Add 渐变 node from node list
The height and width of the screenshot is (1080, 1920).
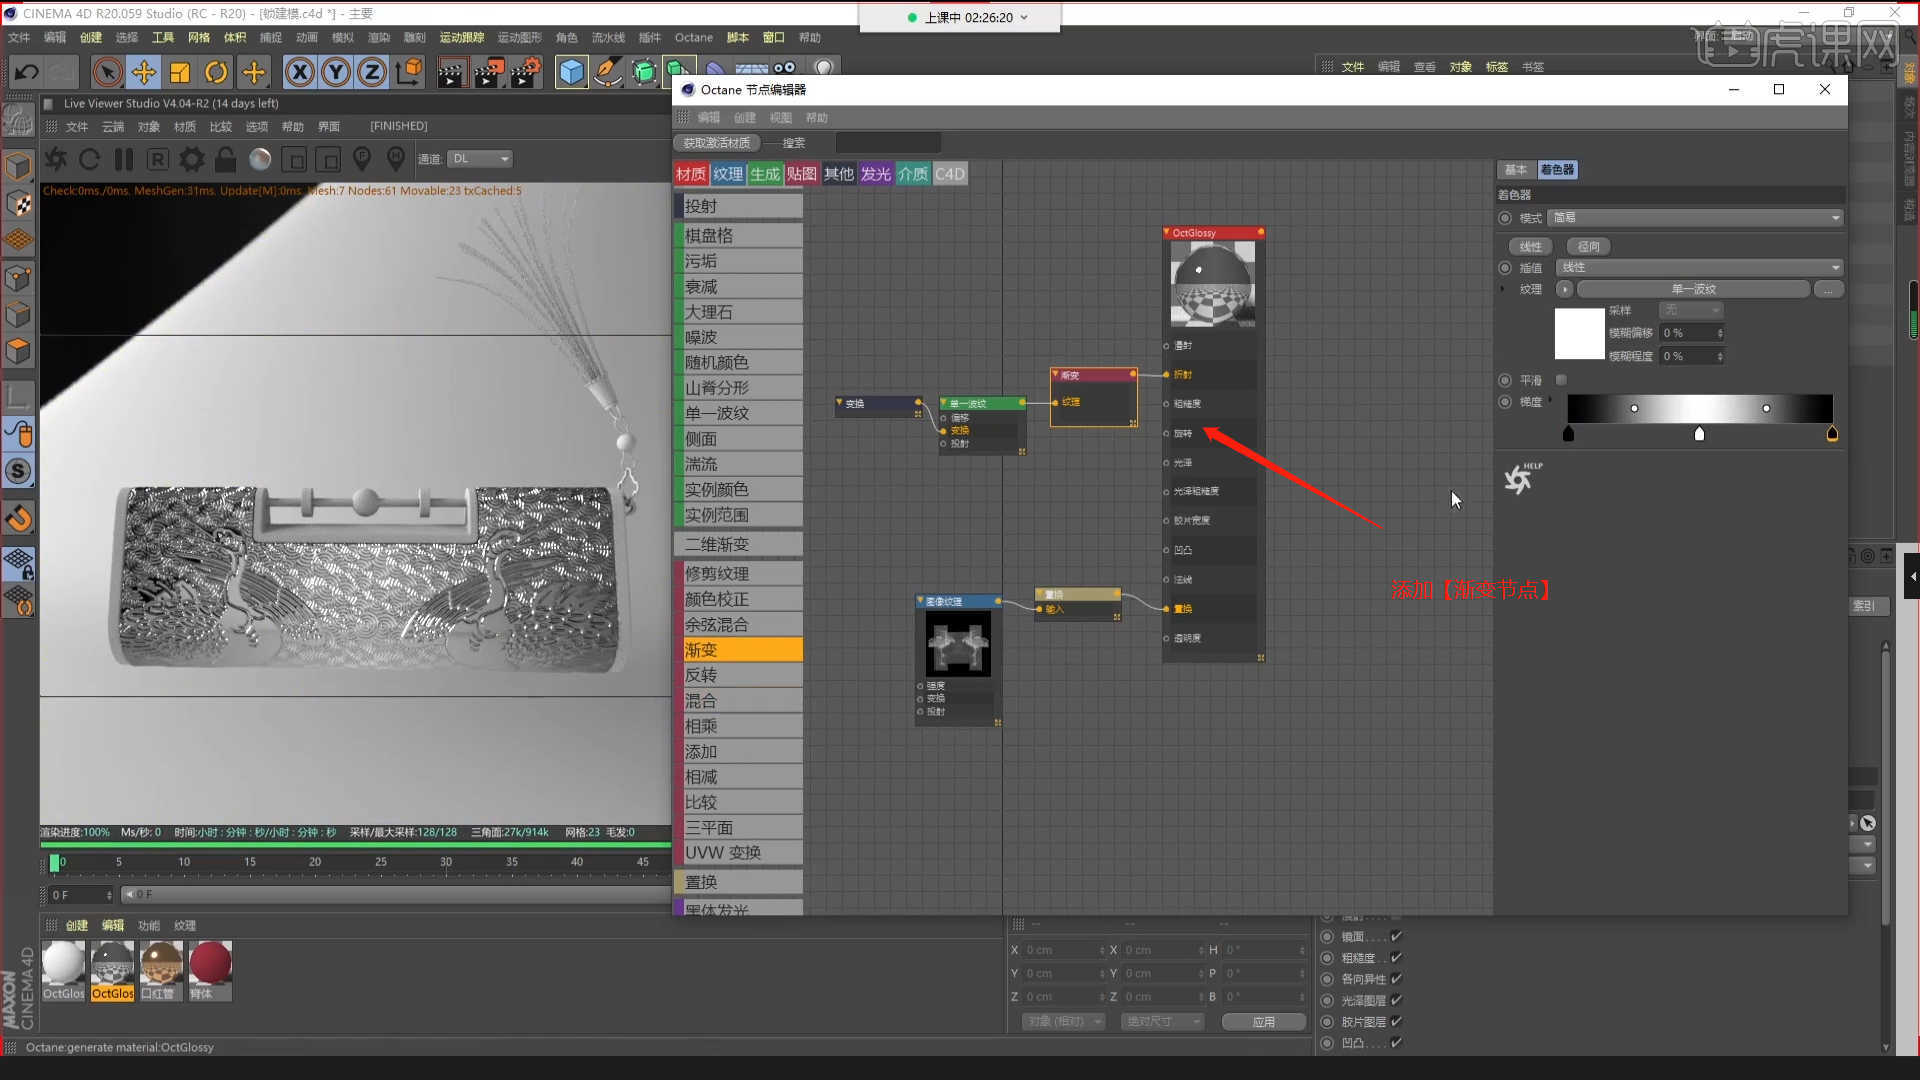[x=739, y=650]
